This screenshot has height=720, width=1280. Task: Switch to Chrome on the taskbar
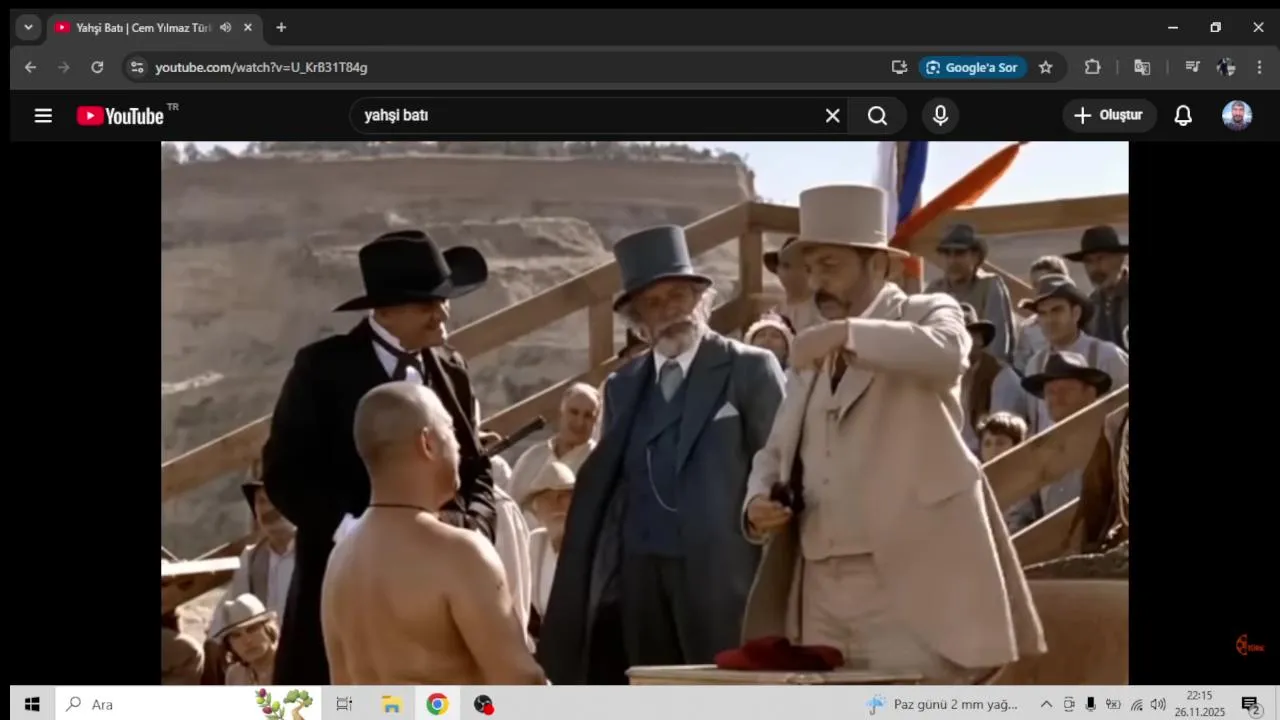click(x=437, y=704)
